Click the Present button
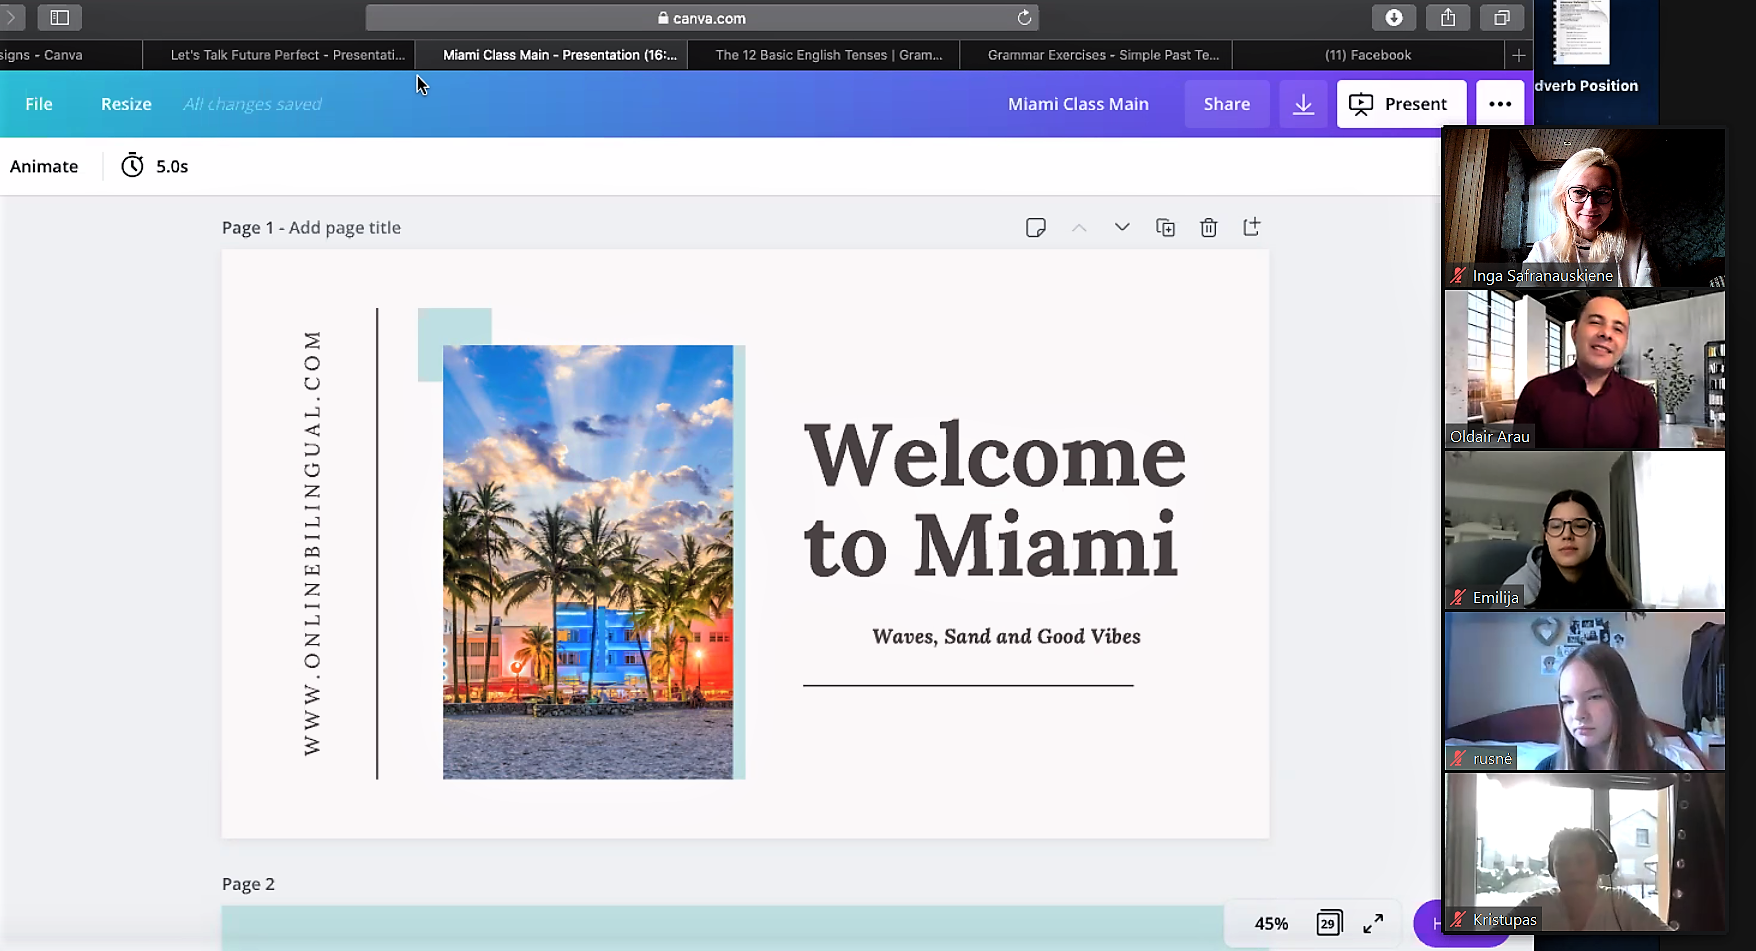 (1401, 104)
